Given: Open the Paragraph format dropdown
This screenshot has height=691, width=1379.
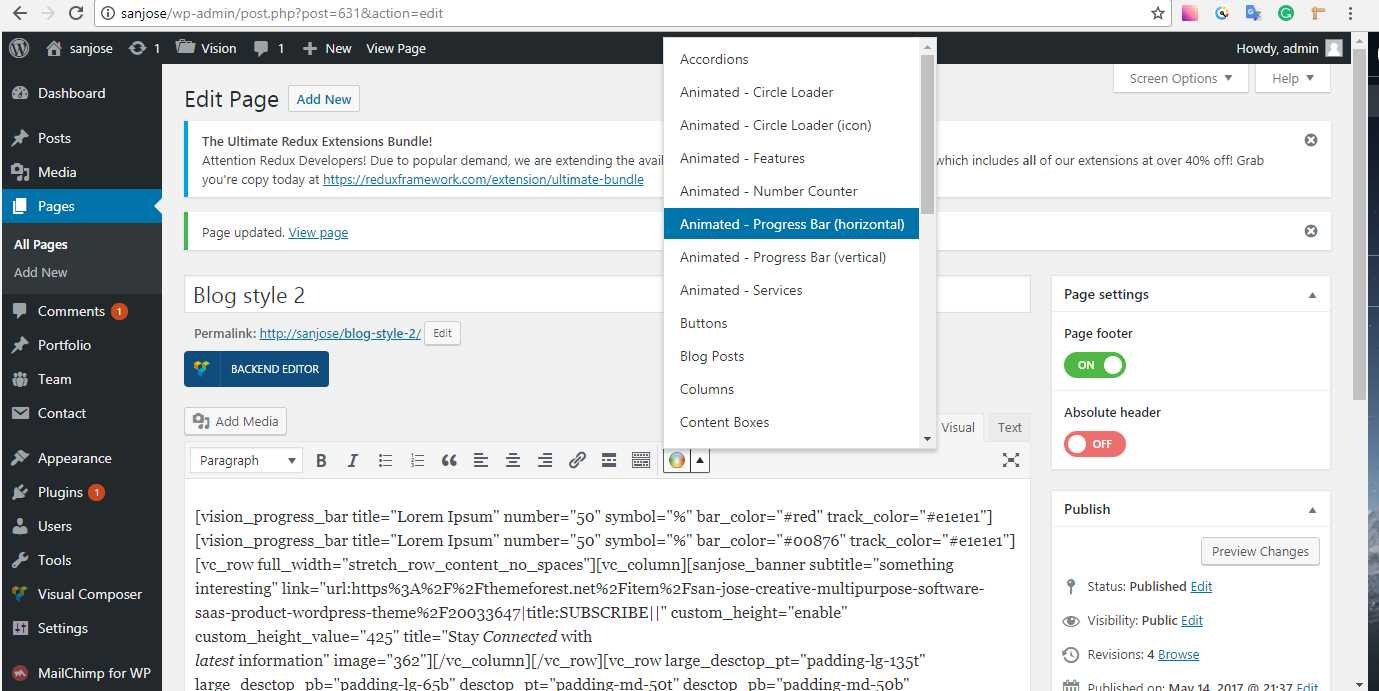Looking at the screenshot, I should (247, 460).
